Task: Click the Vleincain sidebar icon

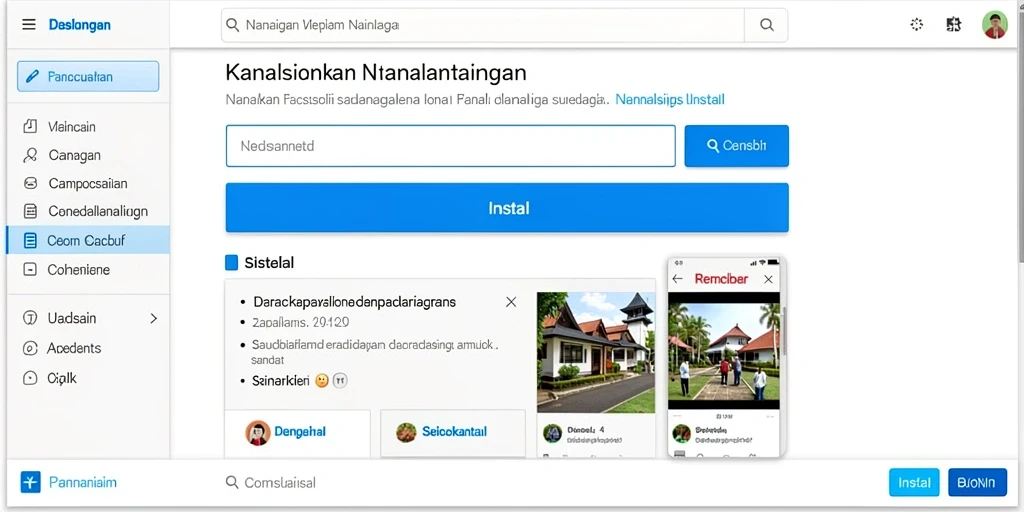Action: [30, 127]
